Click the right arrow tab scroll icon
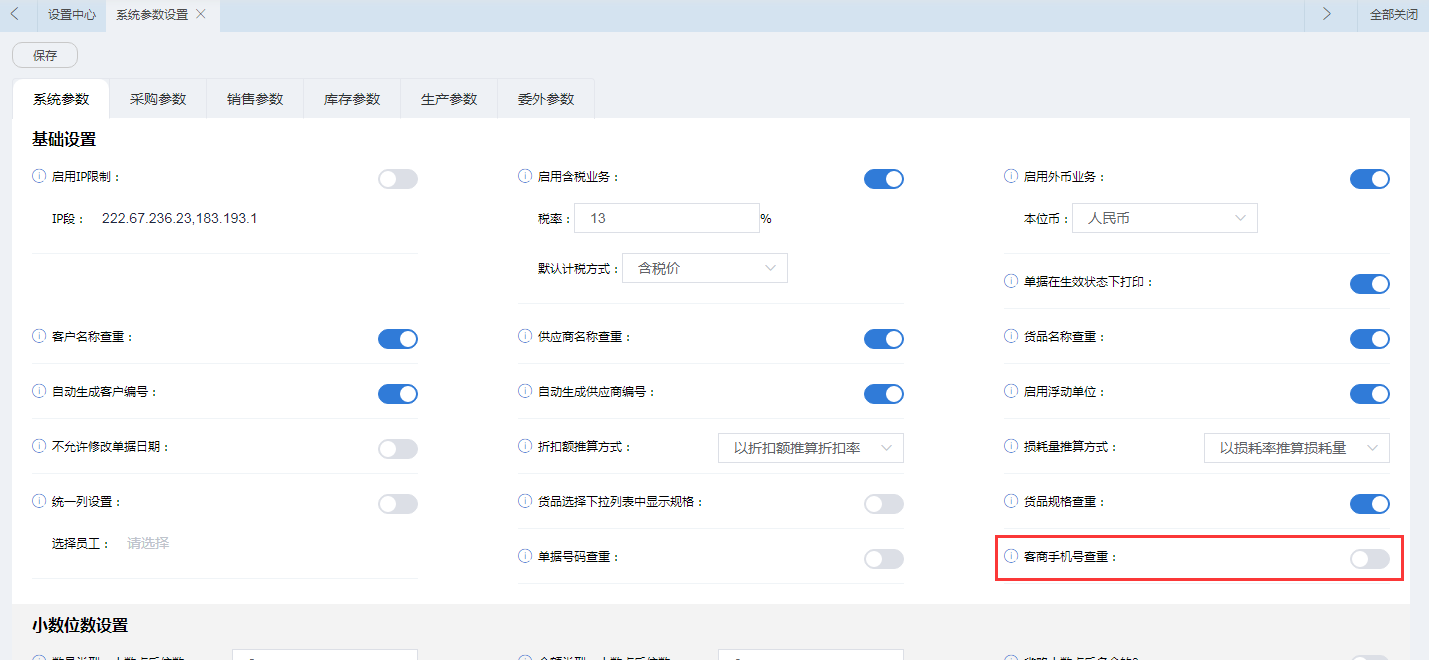Viewport: 1429px width, 660px height. tap(1327, 15)
